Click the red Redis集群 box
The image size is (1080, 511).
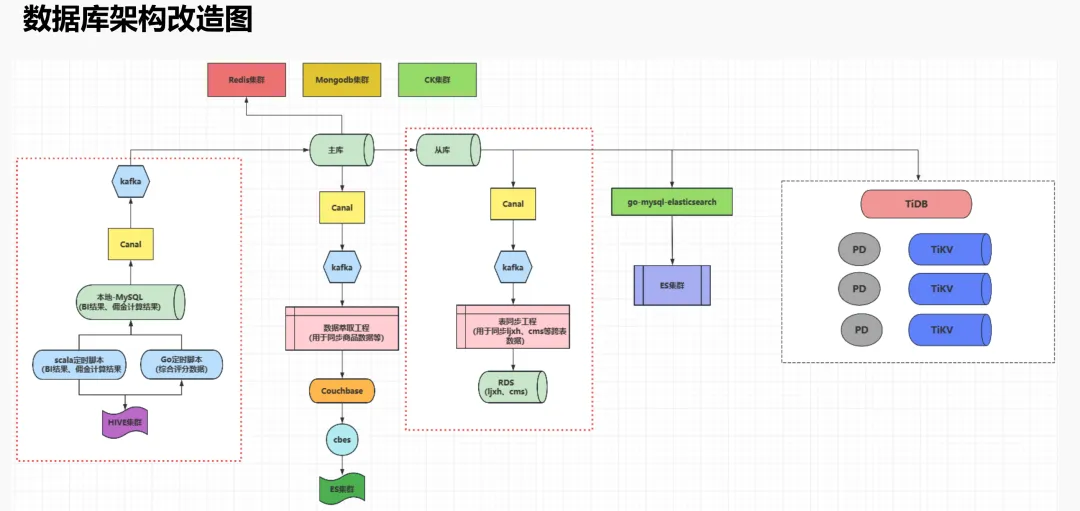click(247, 80)
